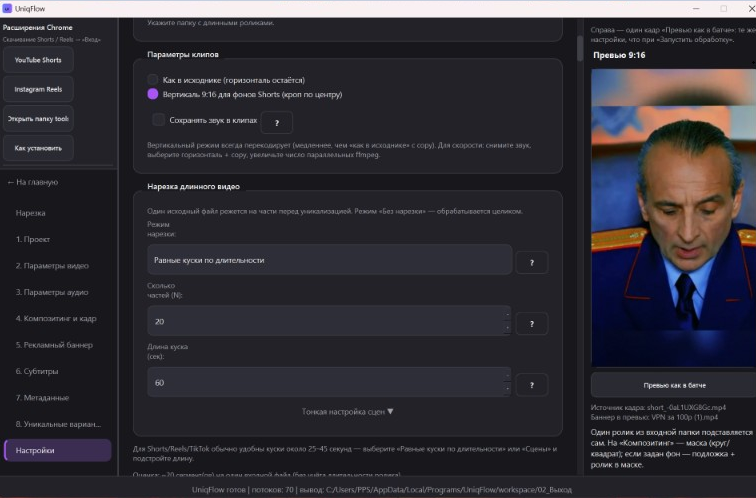
Task: Click Нарезка длинного видео group title
Action: (193, 187)
